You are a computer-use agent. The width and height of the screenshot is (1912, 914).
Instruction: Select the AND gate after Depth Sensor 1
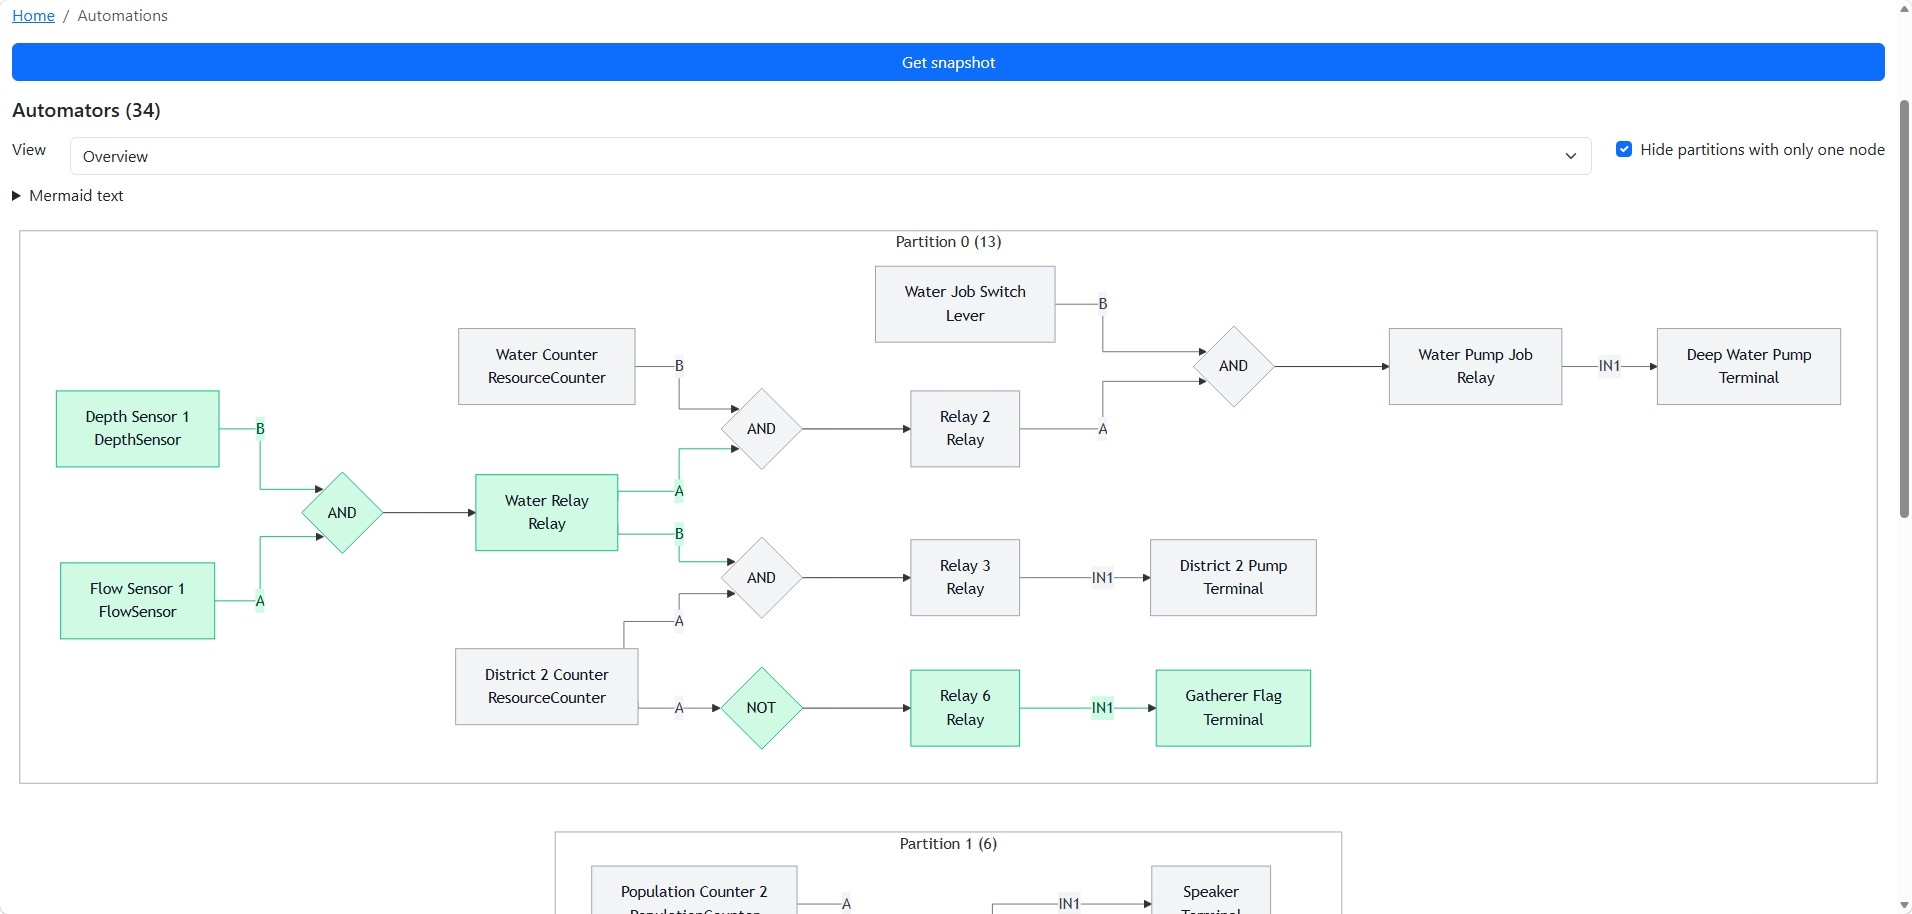342,513
